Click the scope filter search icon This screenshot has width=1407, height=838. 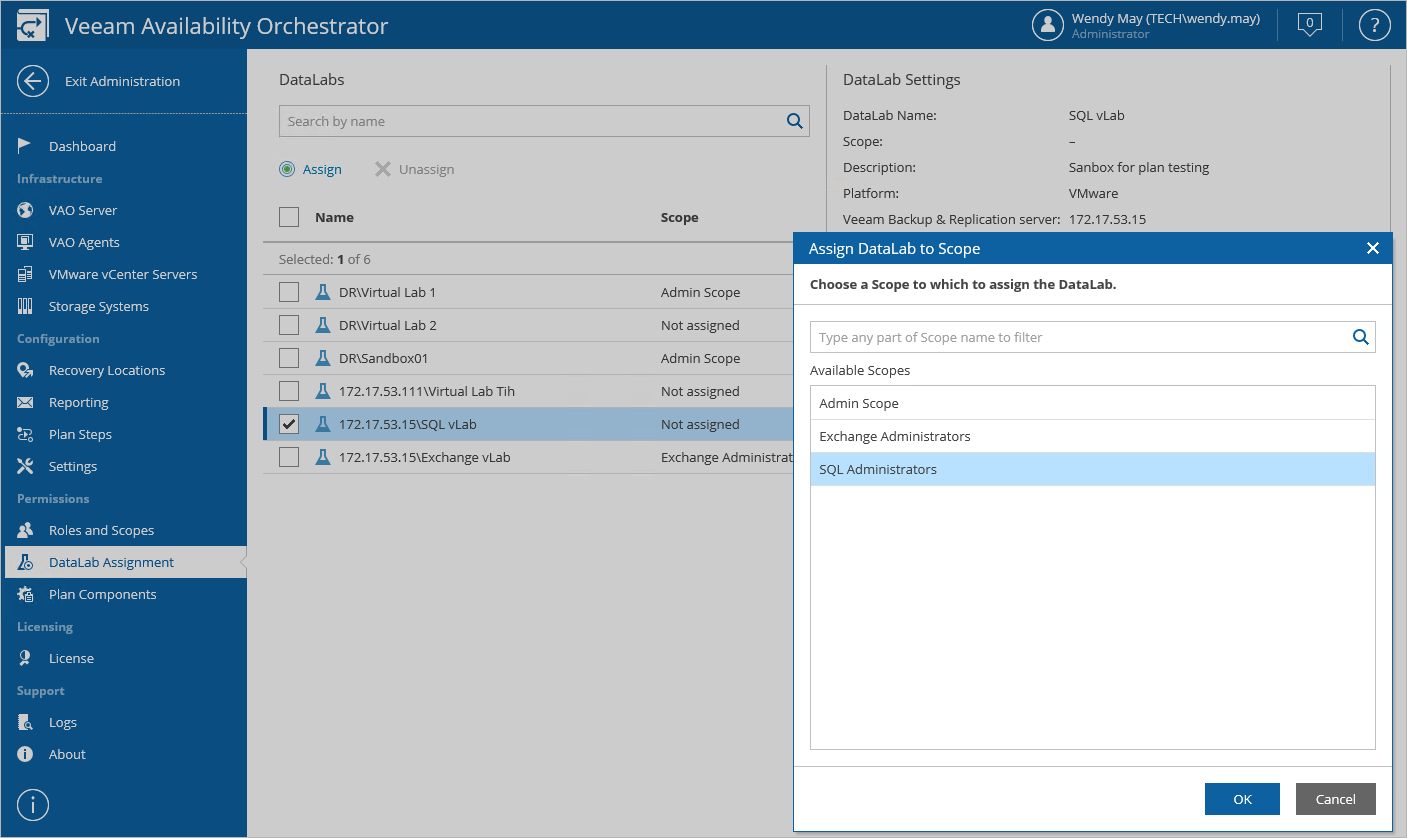pyautogui.click(x=1360, y=337)
